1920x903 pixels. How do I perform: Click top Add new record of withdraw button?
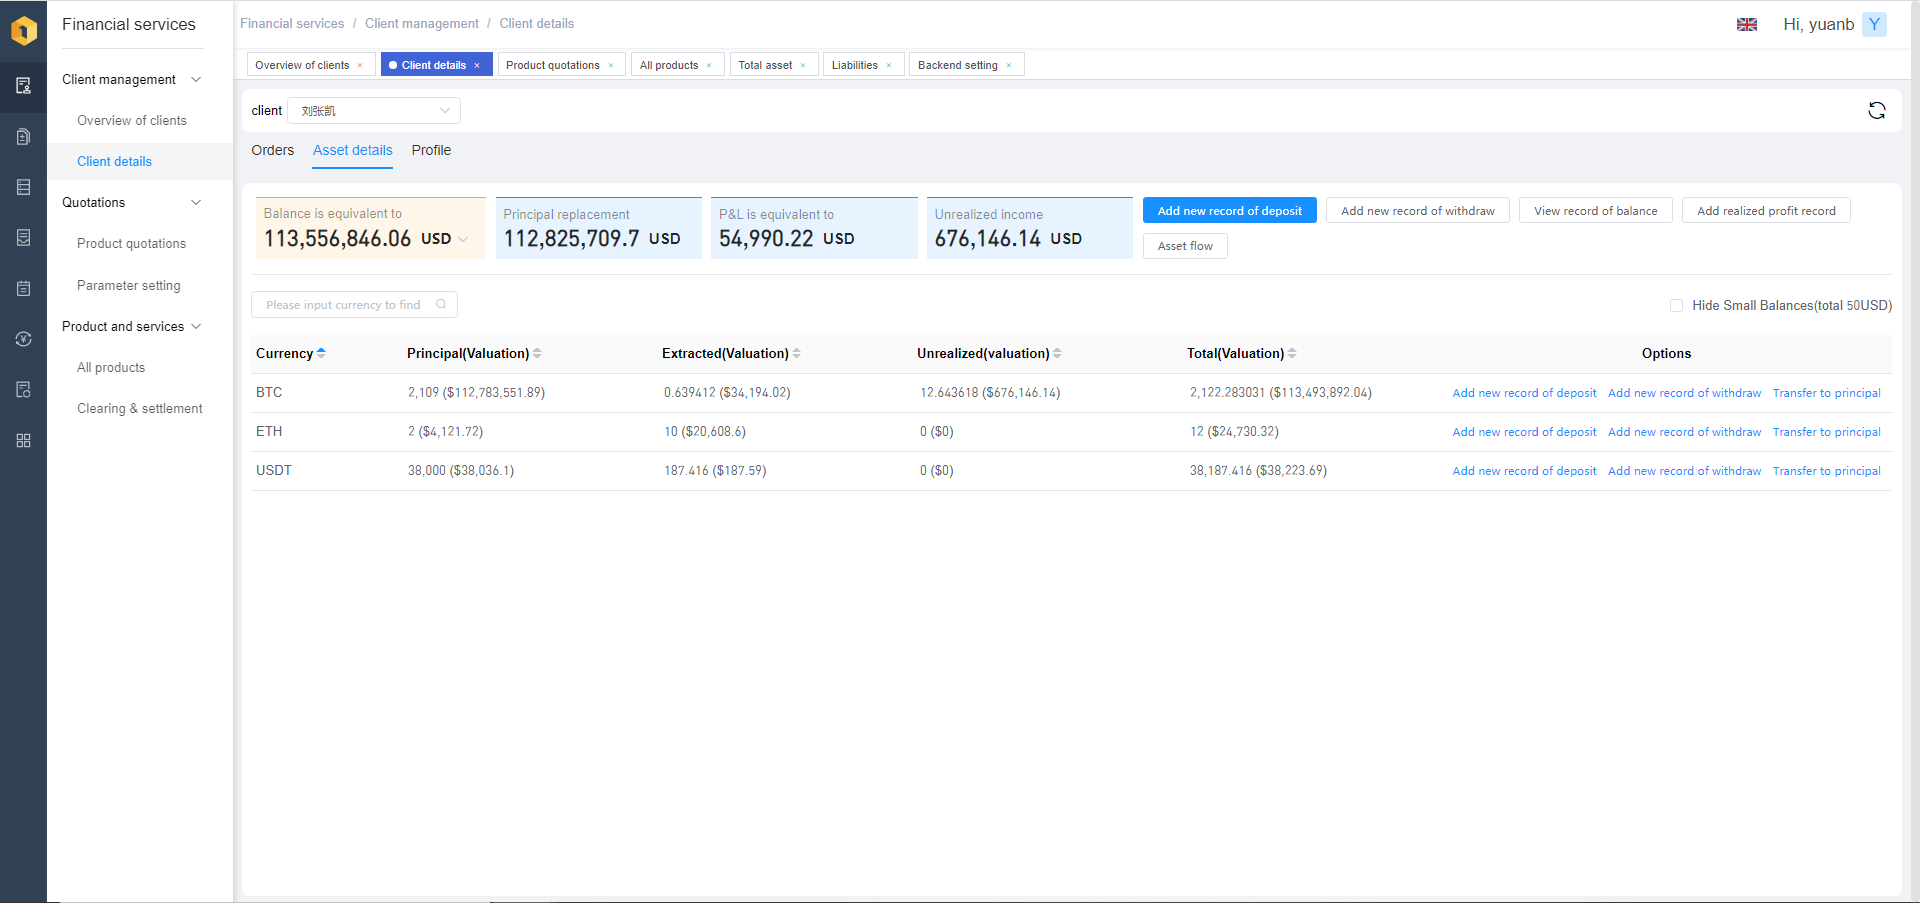pos(1418,211)
